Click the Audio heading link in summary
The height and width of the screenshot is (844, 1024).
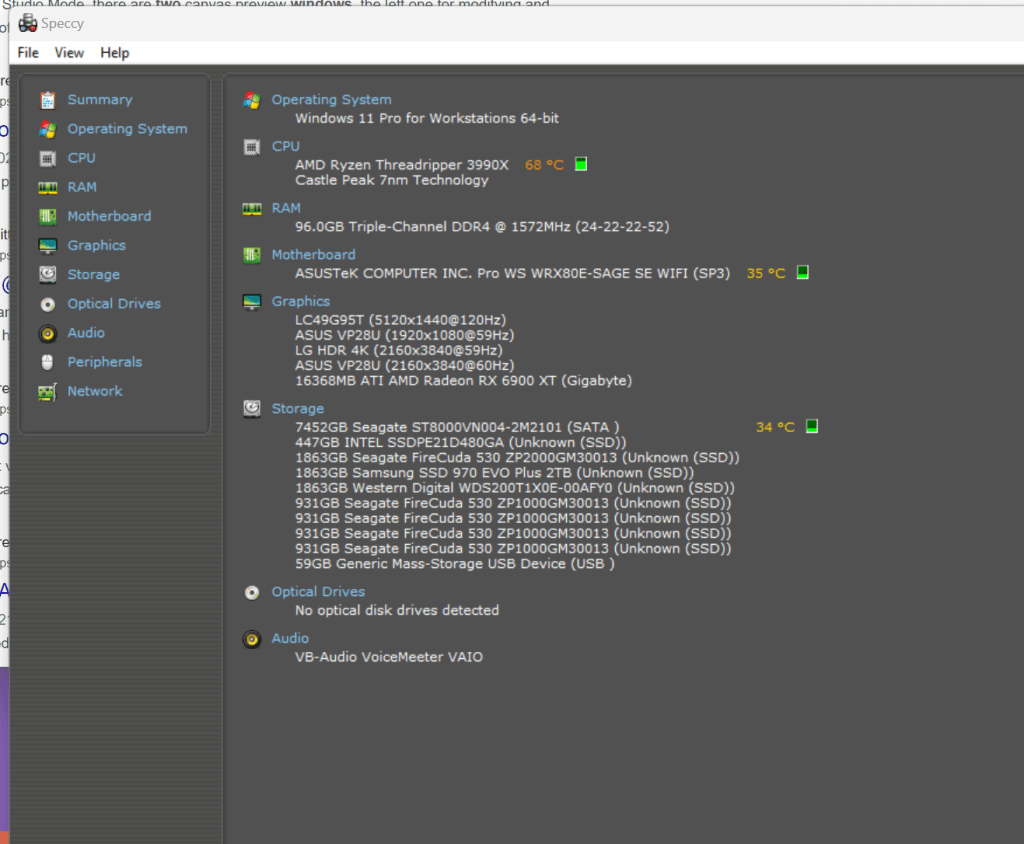(x=291, y=638)
